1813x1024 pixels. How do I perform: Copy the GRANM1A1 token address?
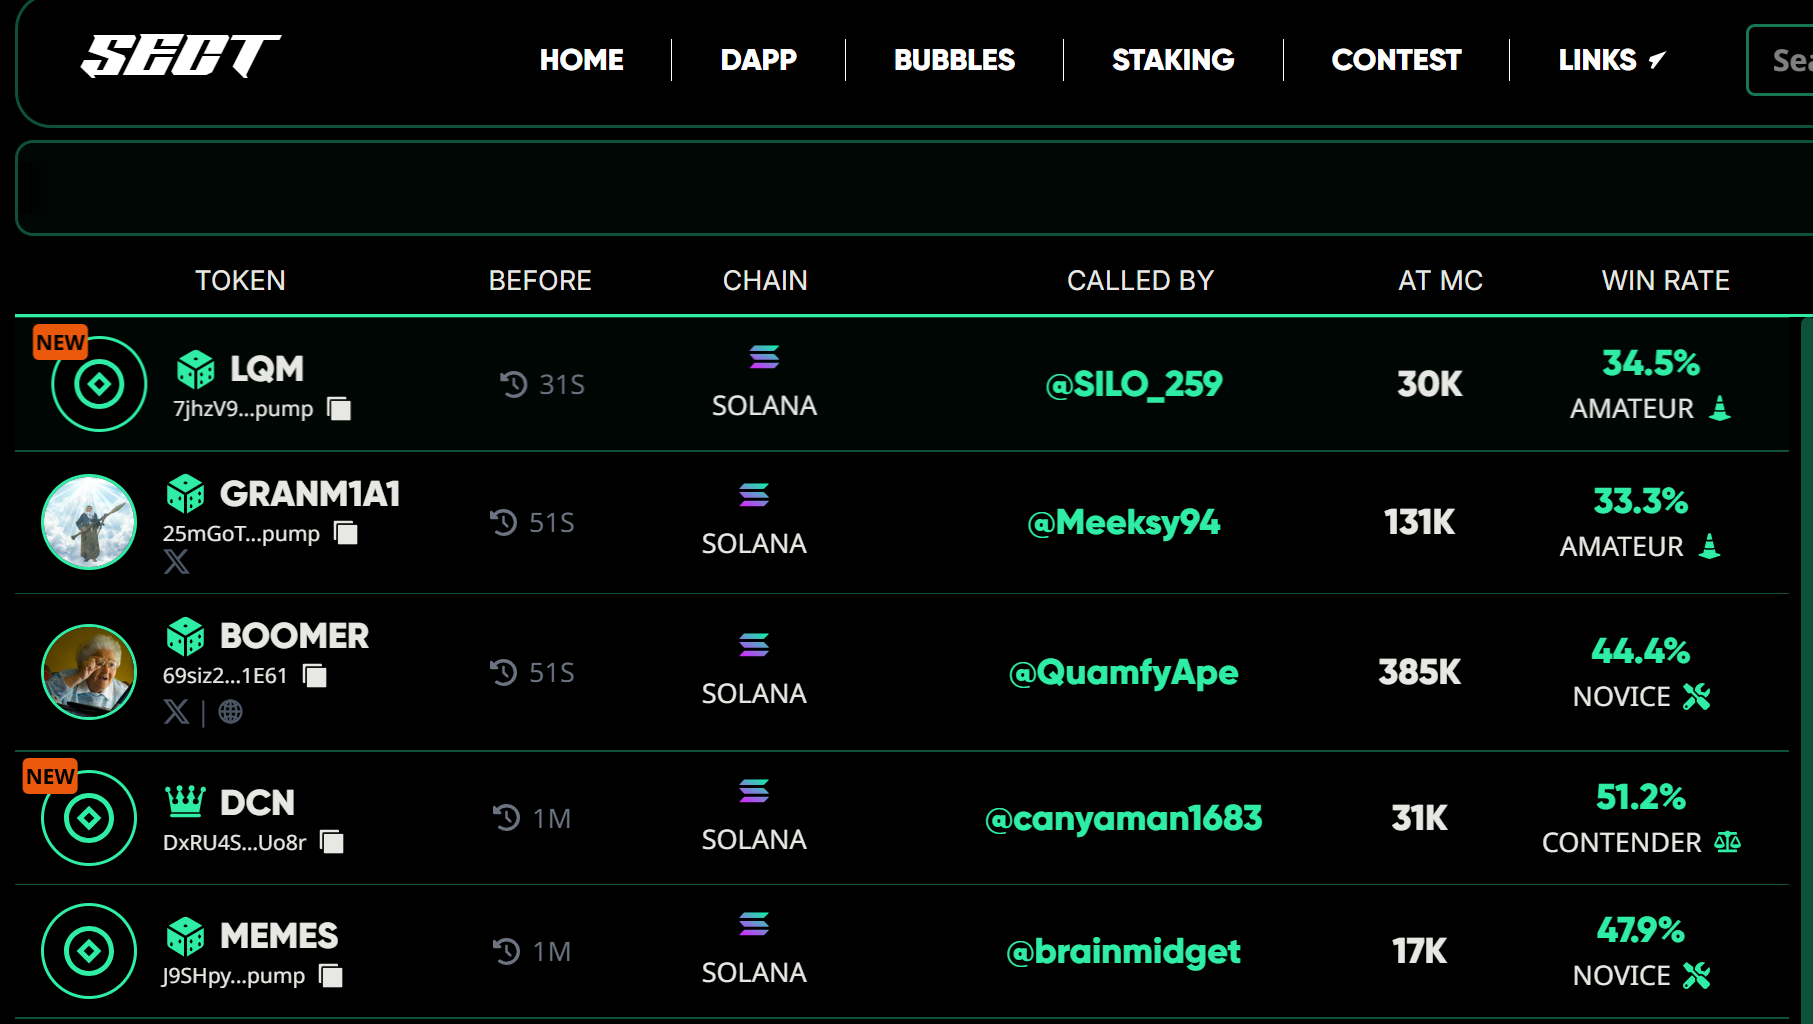pos(346,533)
